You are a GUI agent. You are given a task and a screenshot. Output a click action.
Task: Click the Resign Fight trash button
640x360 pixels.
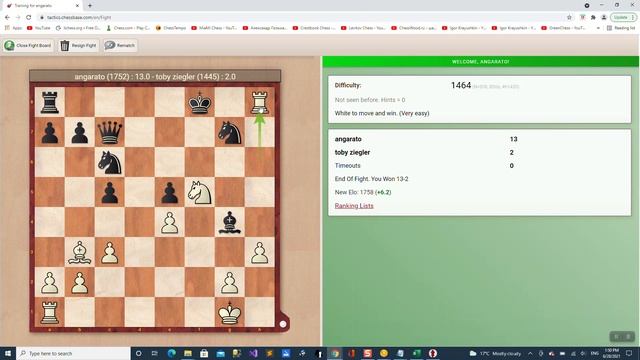click(x=78, y=45)
